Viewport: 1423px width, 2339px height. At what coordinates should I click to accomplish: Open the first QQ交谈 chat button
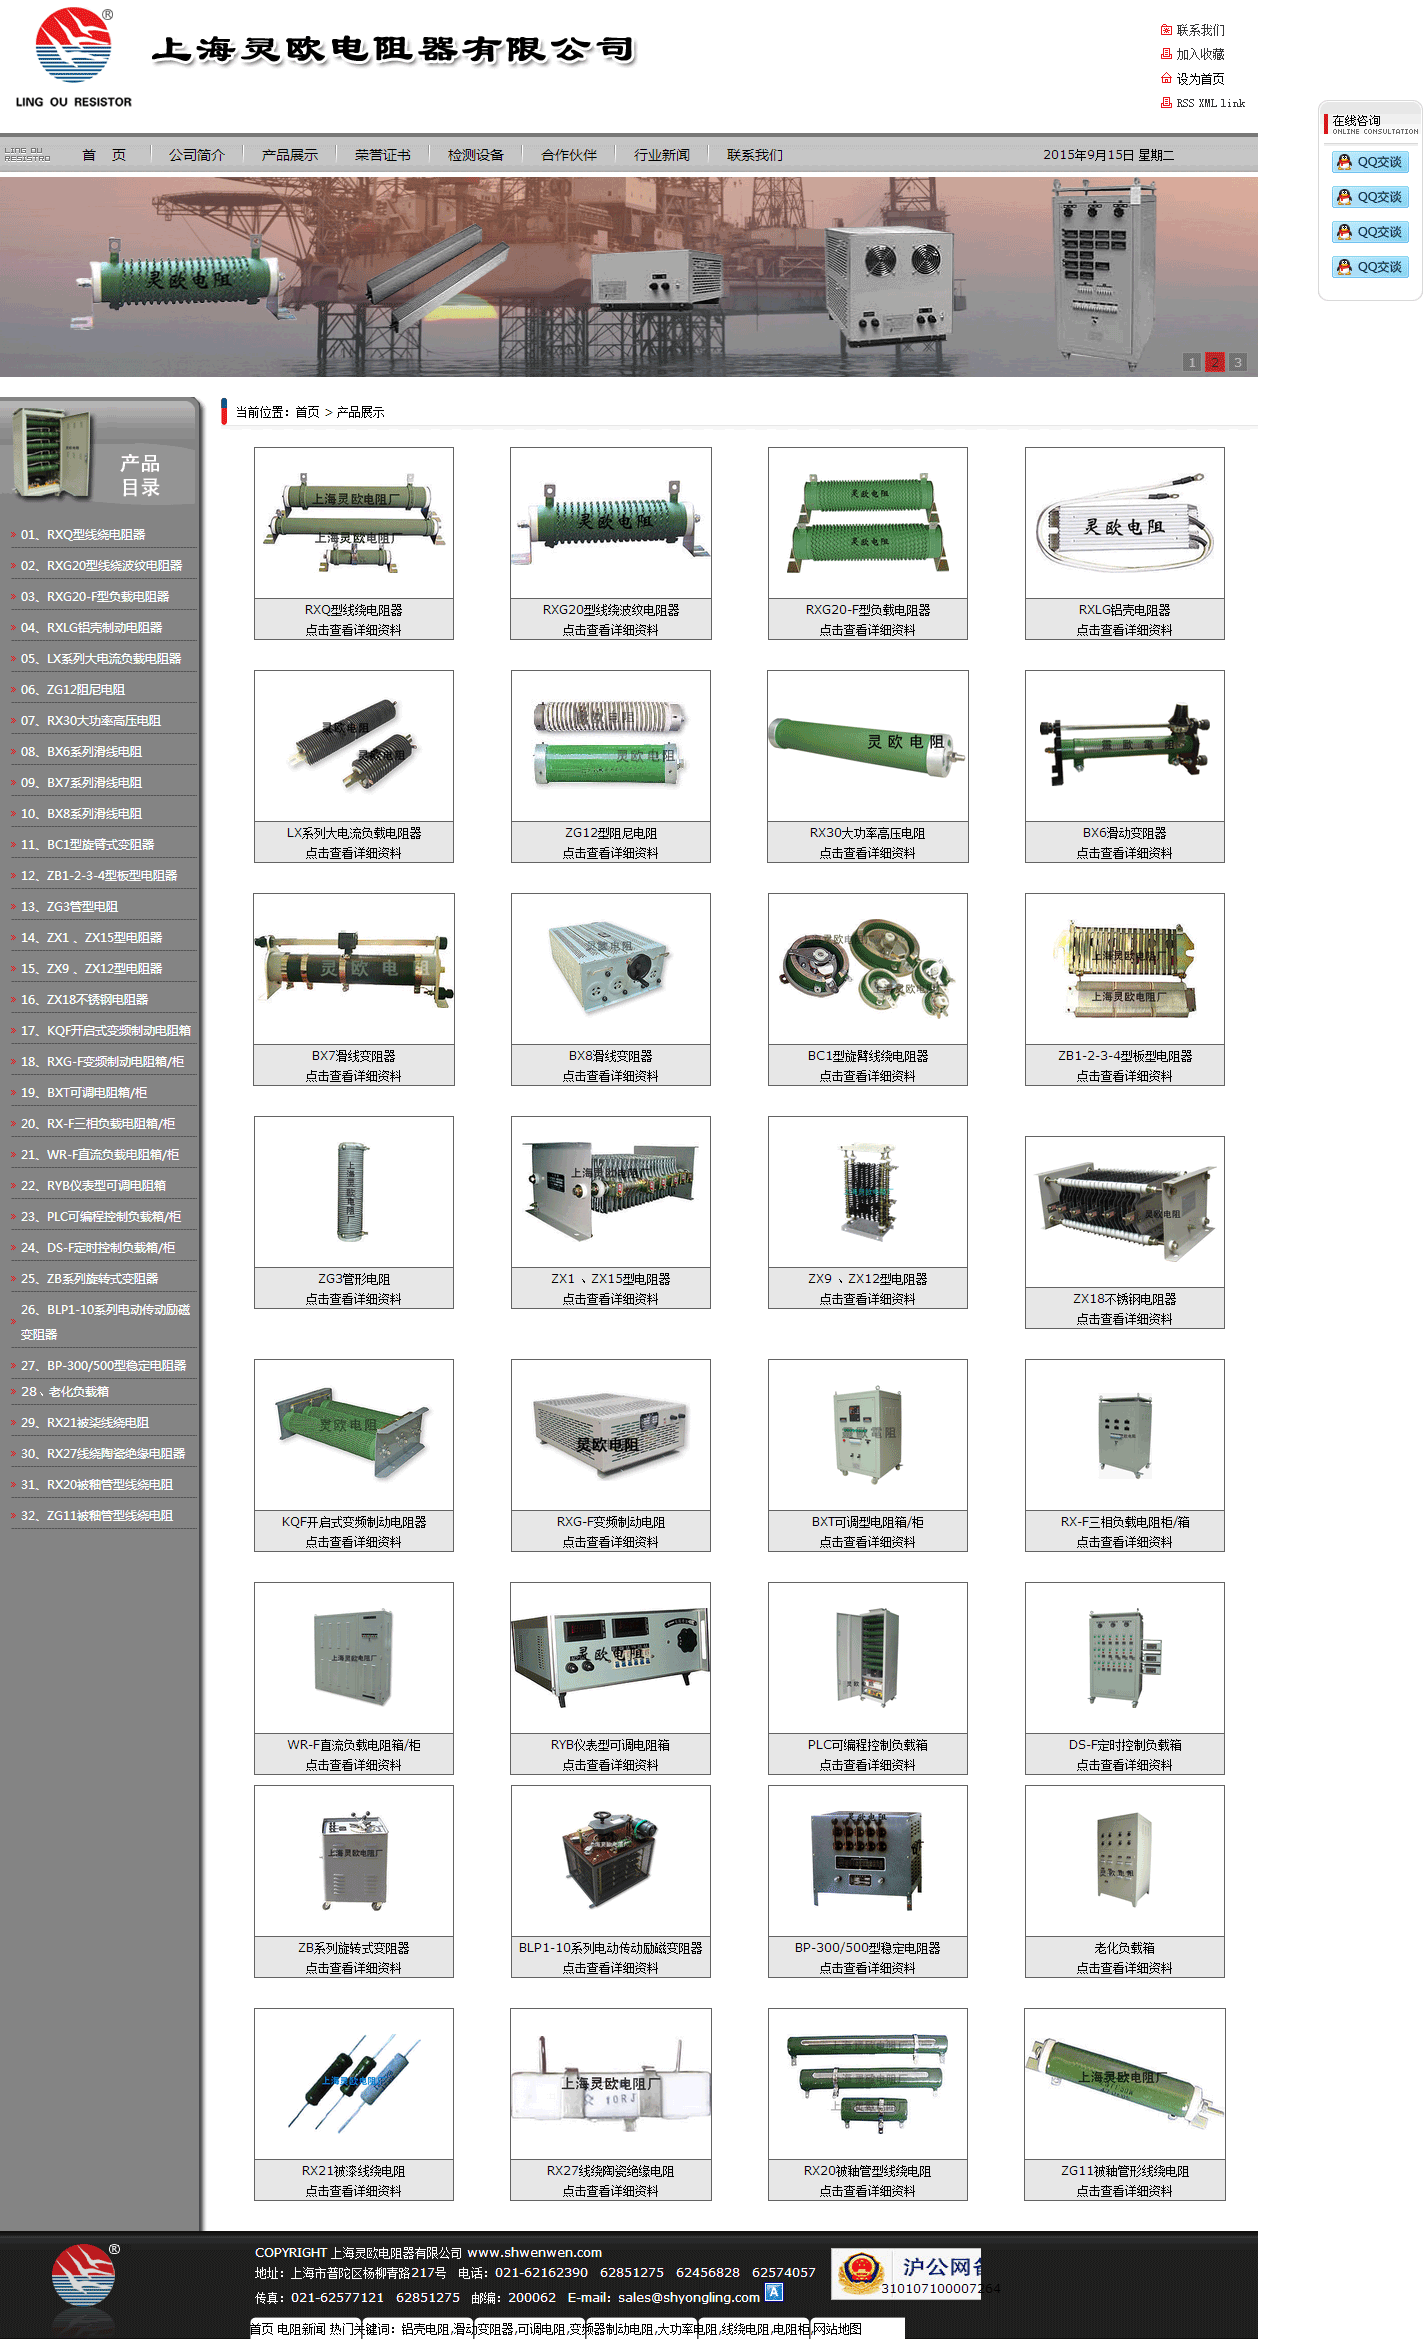[1370, 162]
